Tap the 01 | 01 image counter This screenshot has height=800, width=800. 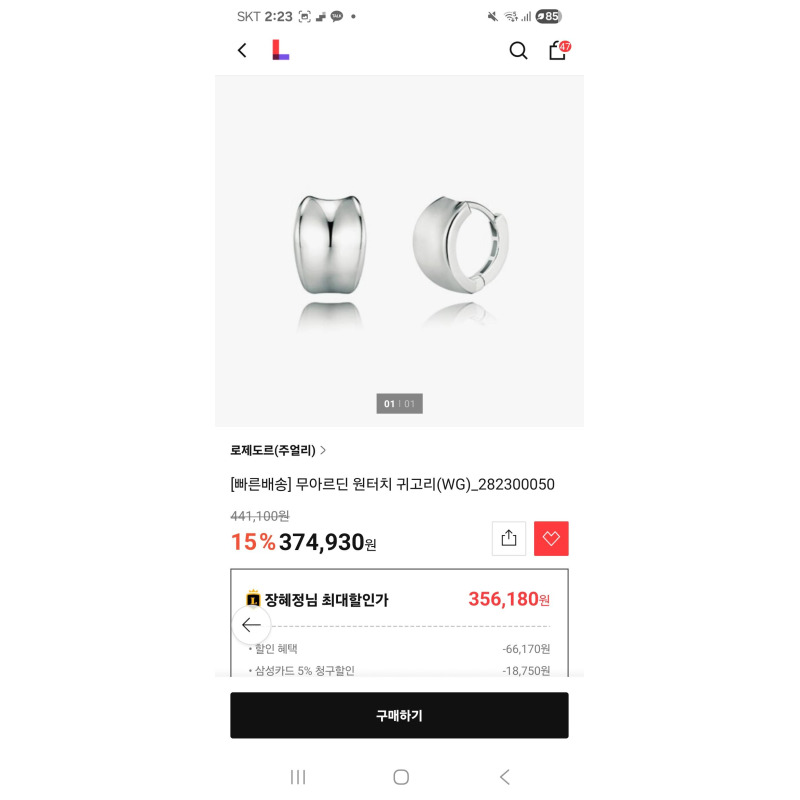point(399,404)
